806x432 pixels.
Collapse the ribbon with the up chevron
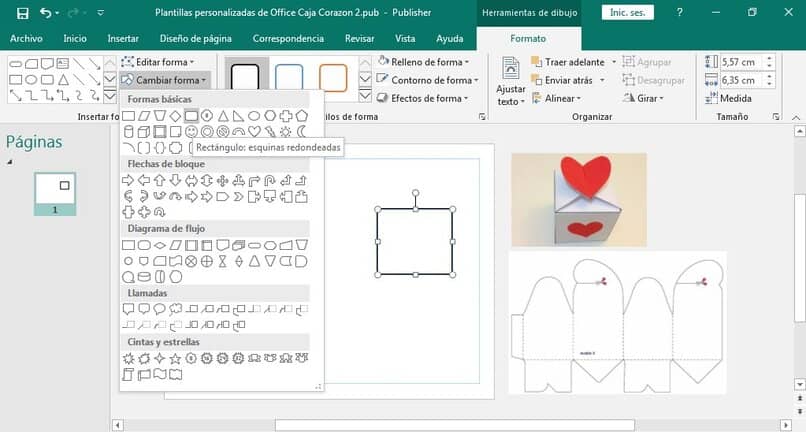(x=796, y=117)
